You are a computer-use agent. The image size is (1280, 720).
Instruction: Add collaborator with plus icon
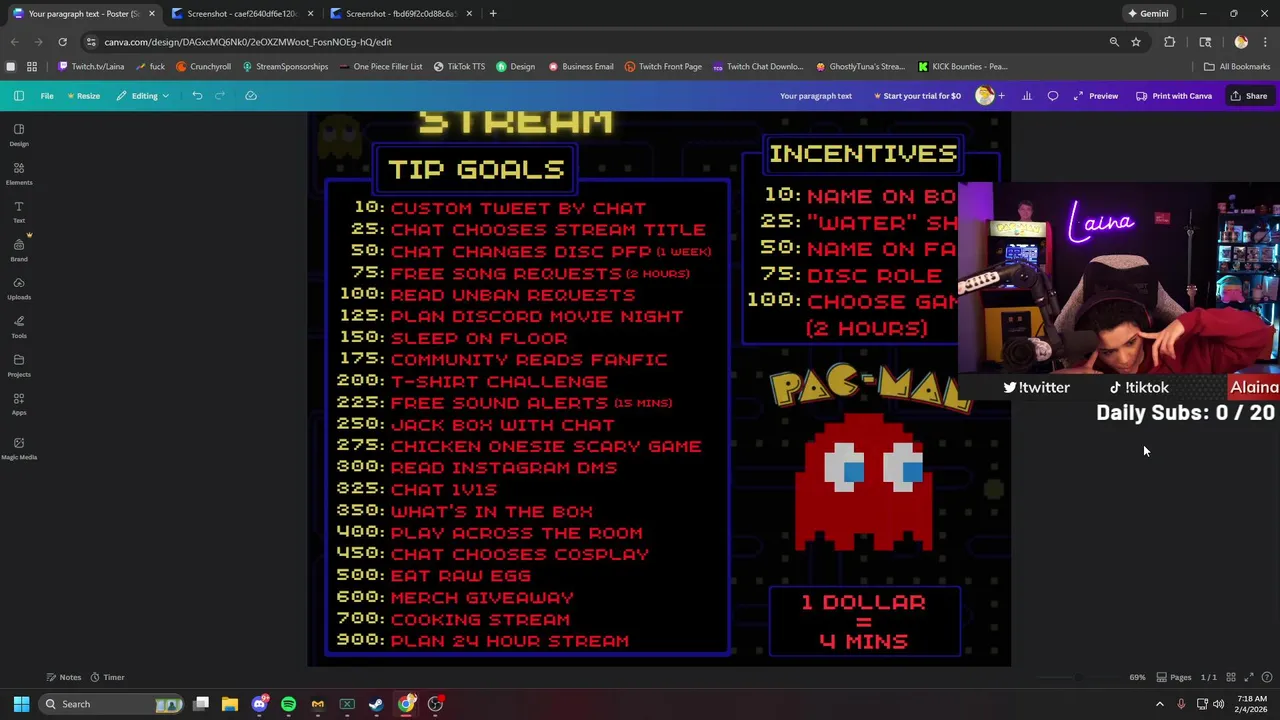tap(1001, 96)
